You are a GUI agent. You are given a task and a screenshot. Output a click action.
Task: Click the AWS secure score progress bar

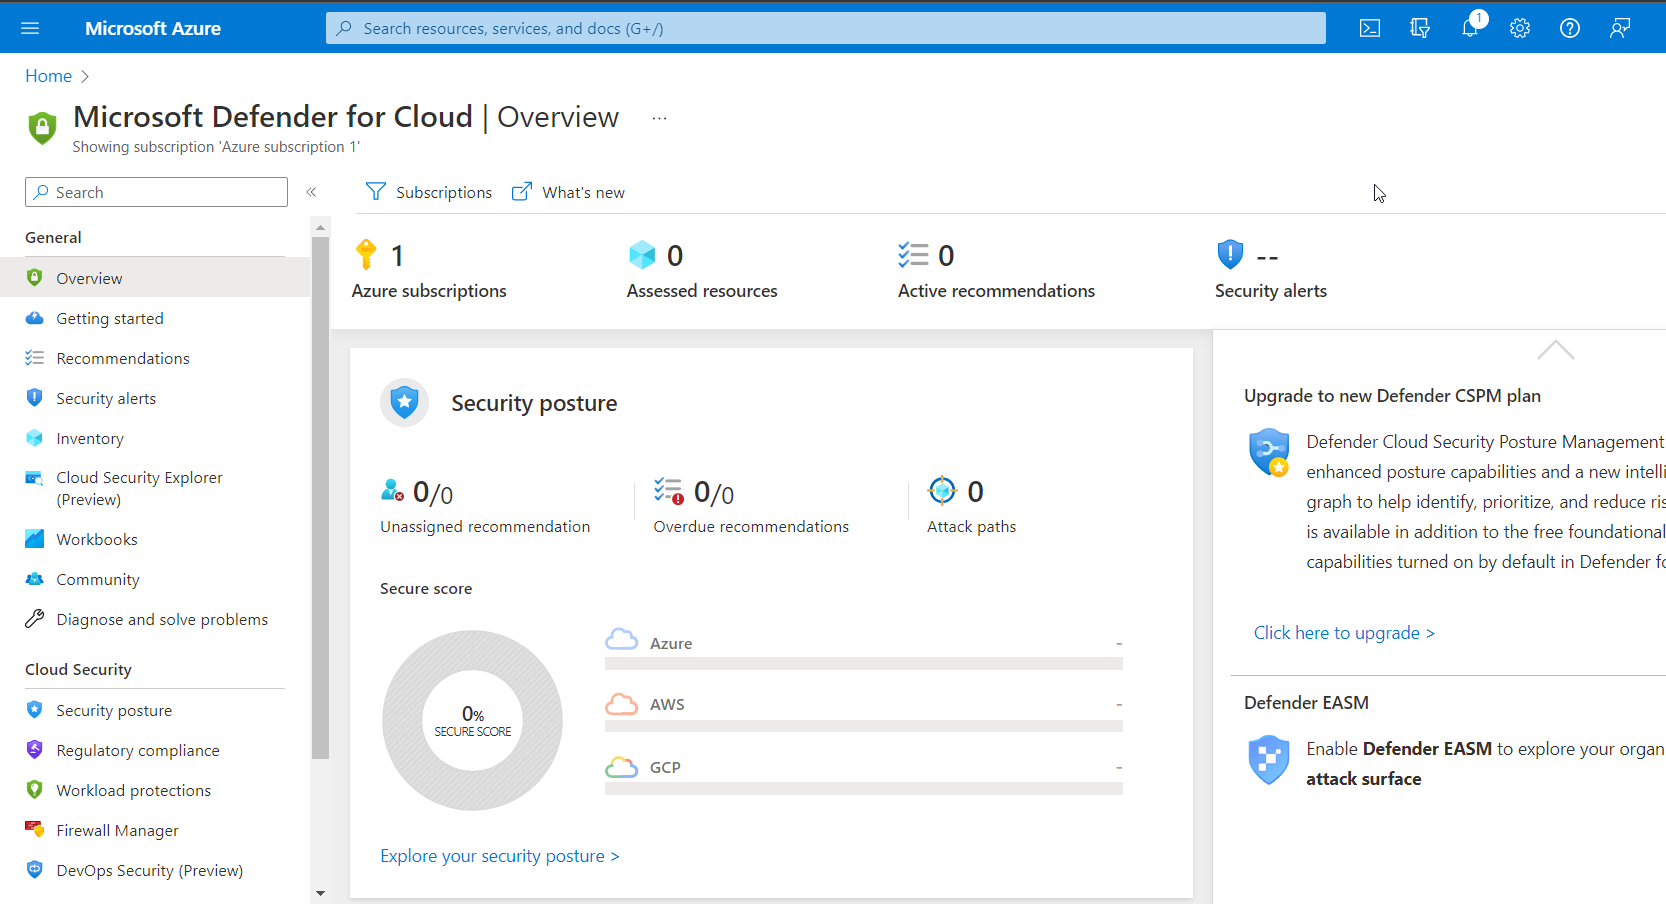click(864, 726)
